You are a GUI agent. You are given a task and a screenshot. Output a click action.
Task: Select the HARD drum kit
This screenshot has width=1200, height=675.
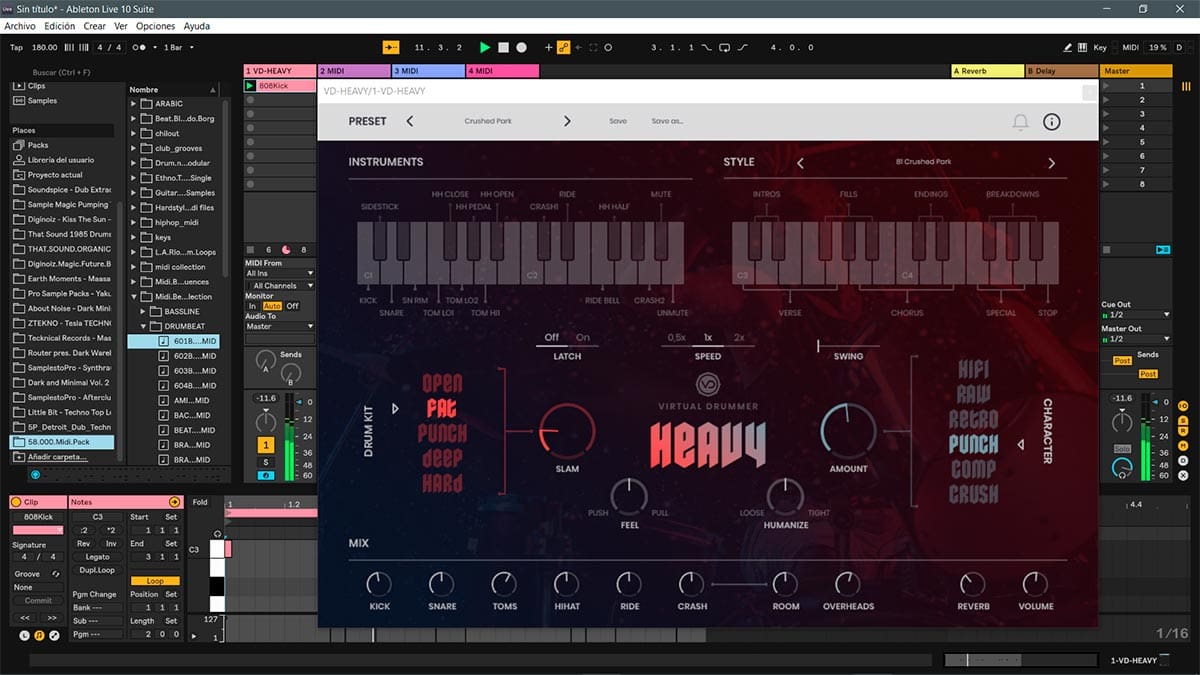[x=442, y=484]
